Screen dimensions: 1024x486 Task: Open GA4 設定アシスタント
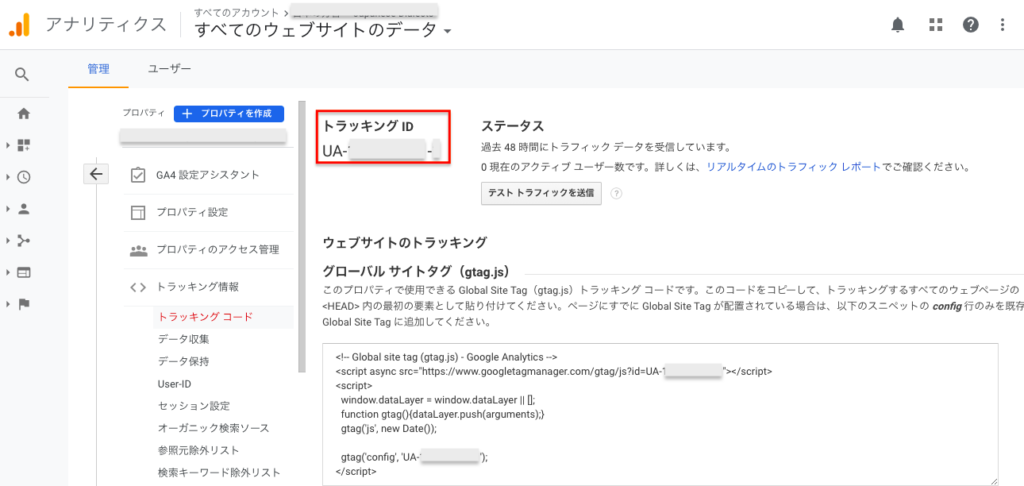click(x=208, y=175)
